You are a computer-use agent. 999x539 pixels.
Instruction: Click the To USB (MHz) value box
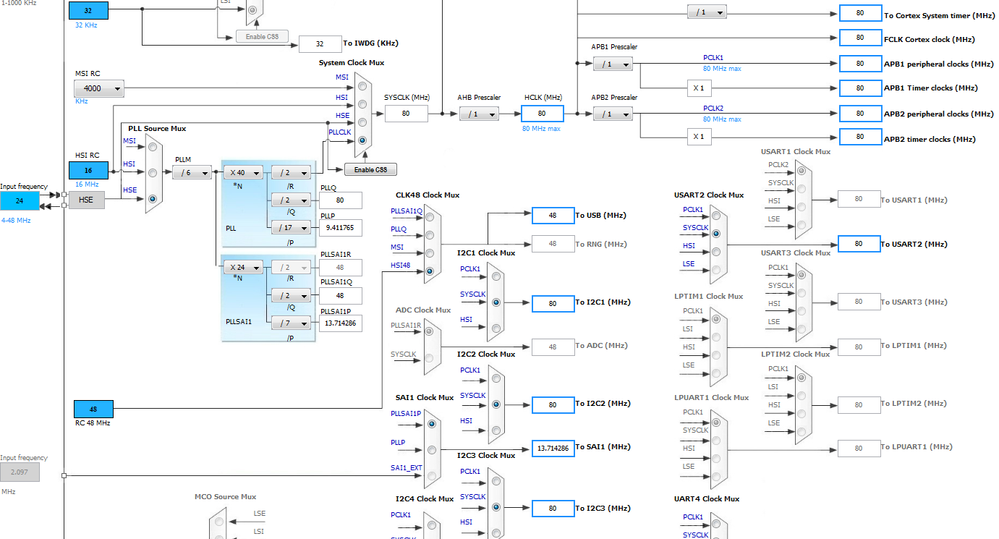click(x=553, y=215)
